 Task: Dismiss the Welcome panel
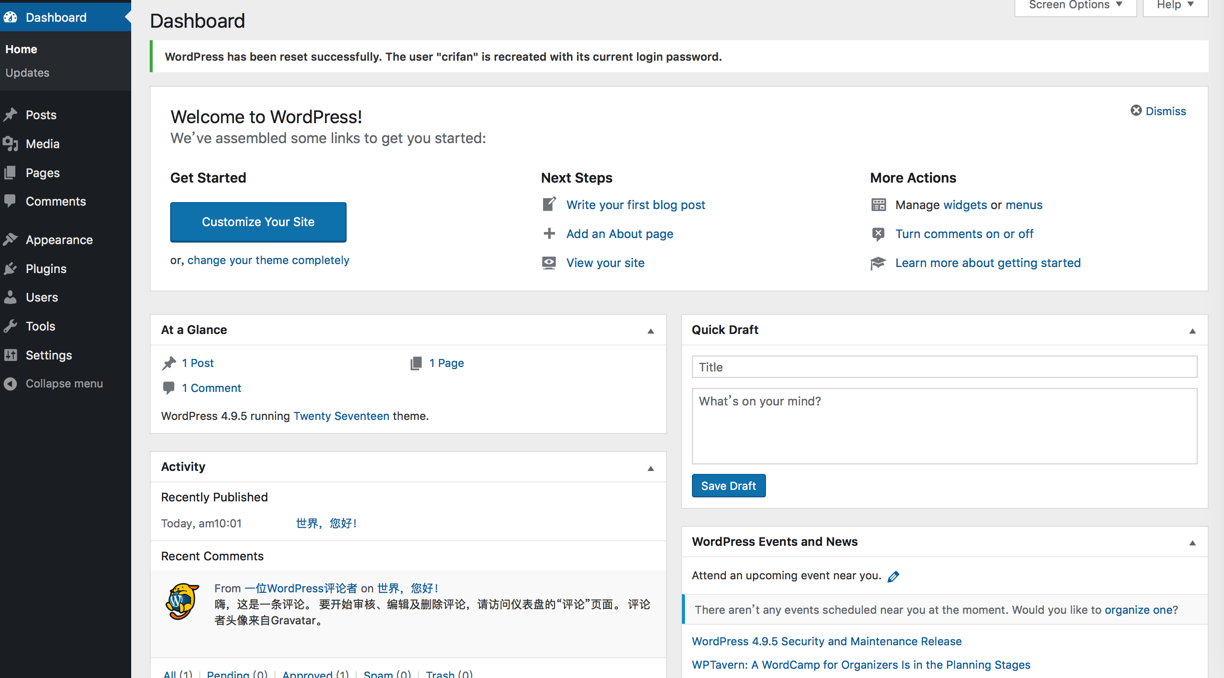click(1158, 111)
